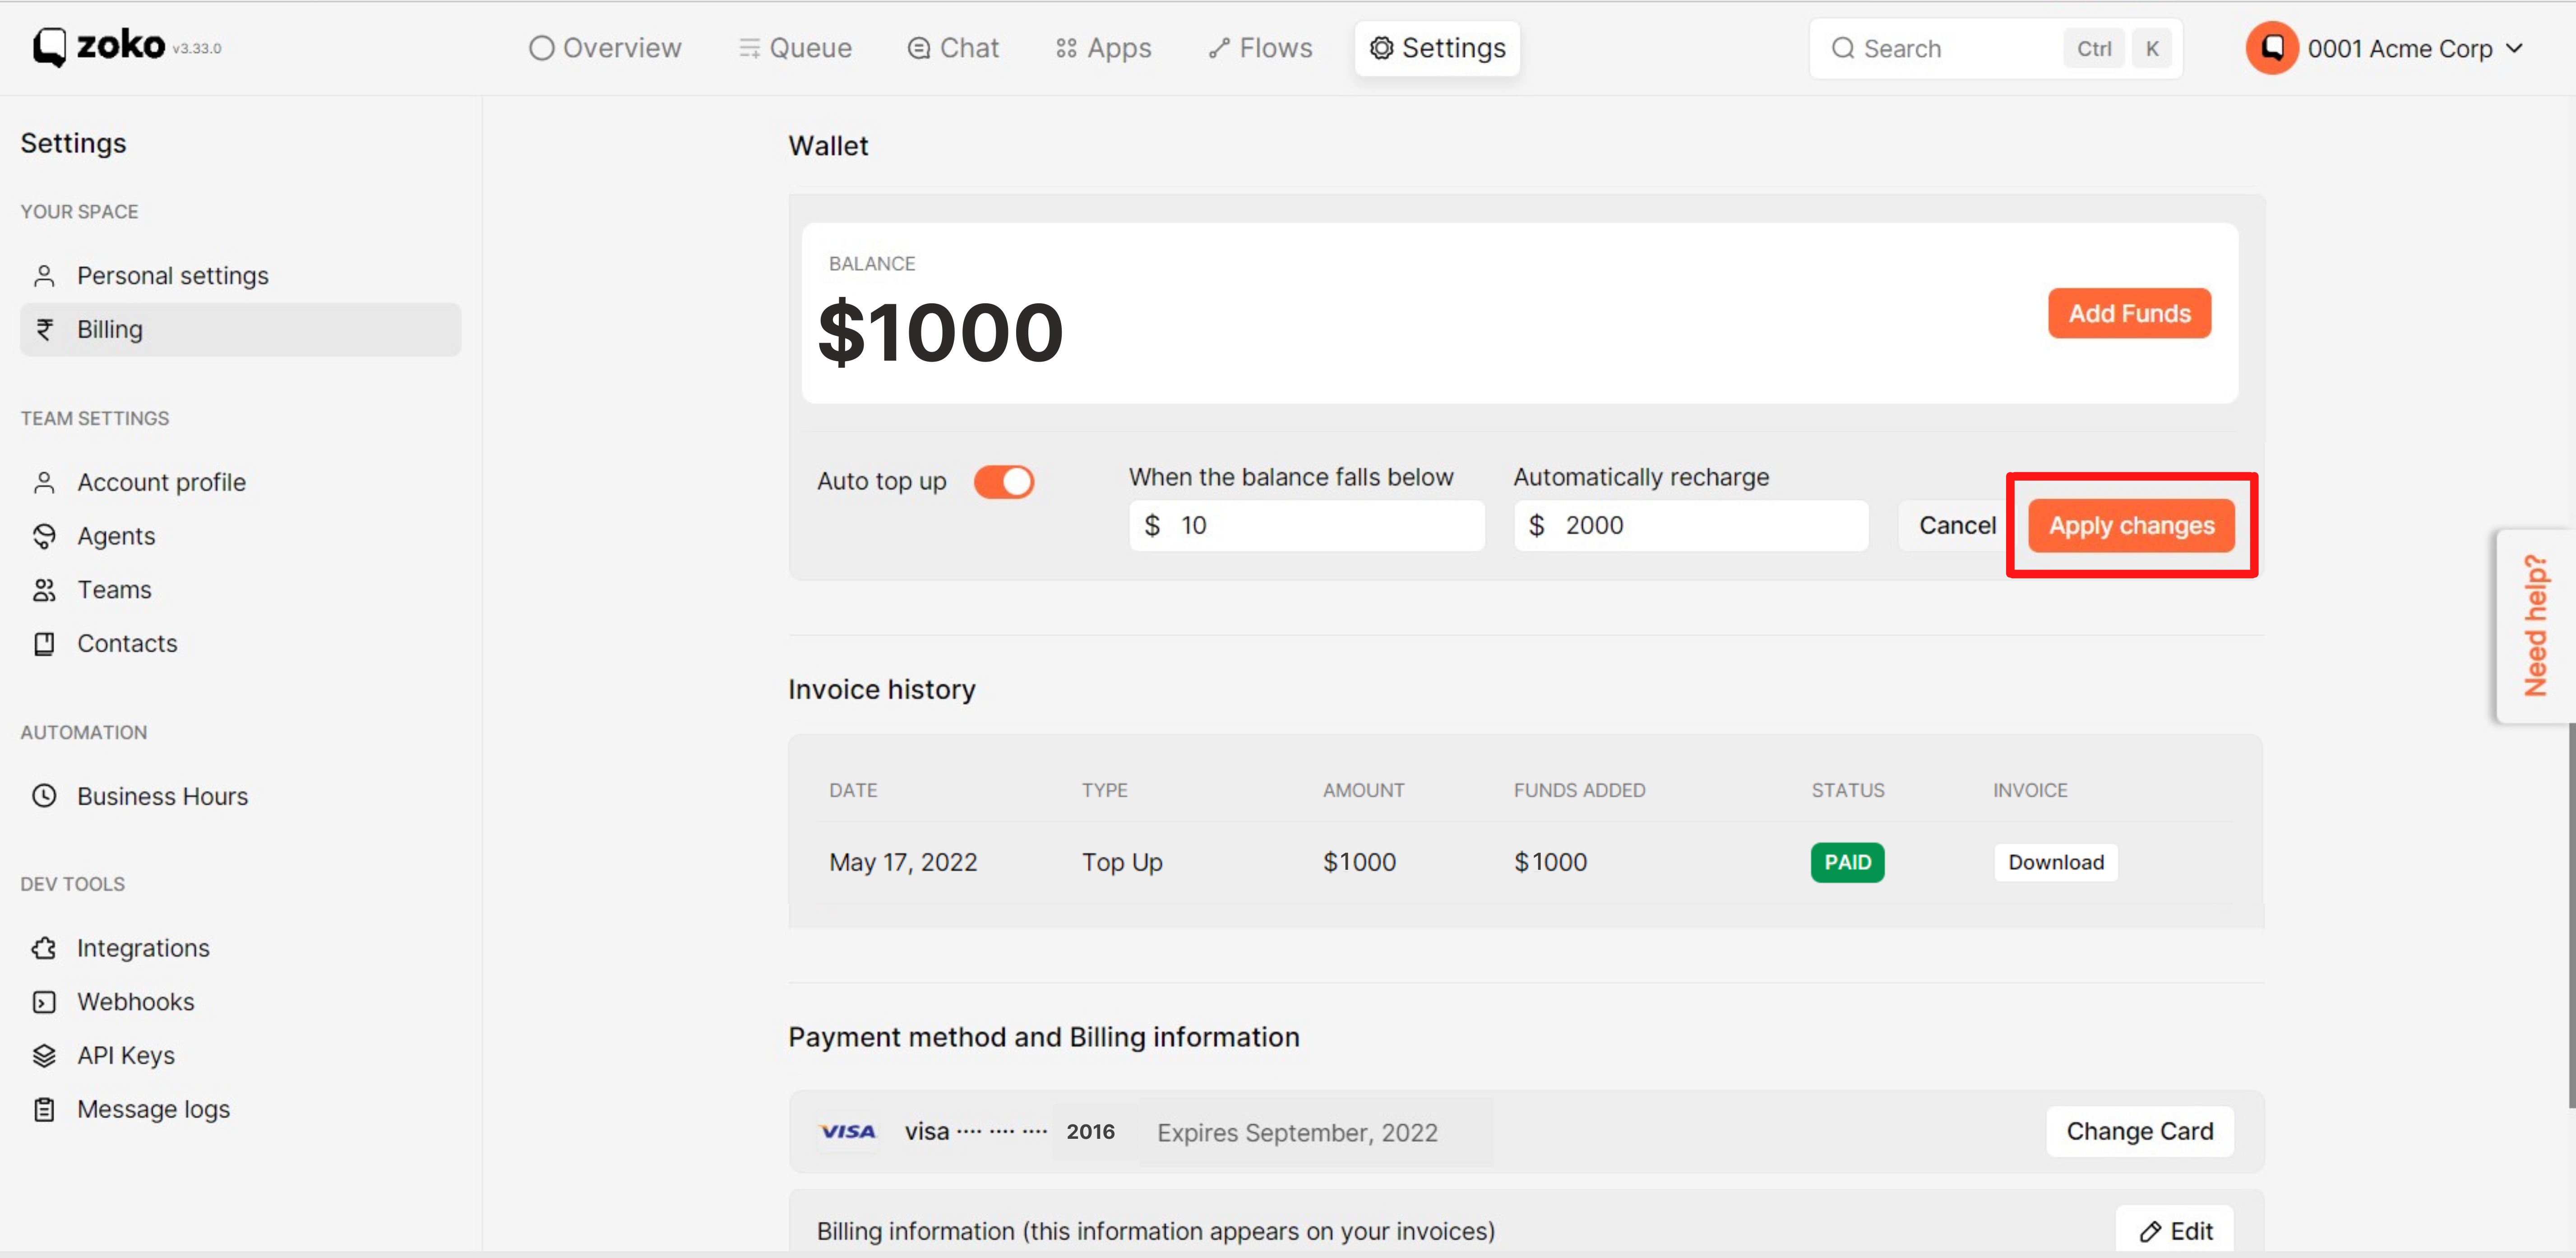Screen dimensions: 2576x1258
Task: Click Apply changes button
Action: point(2131,525)
